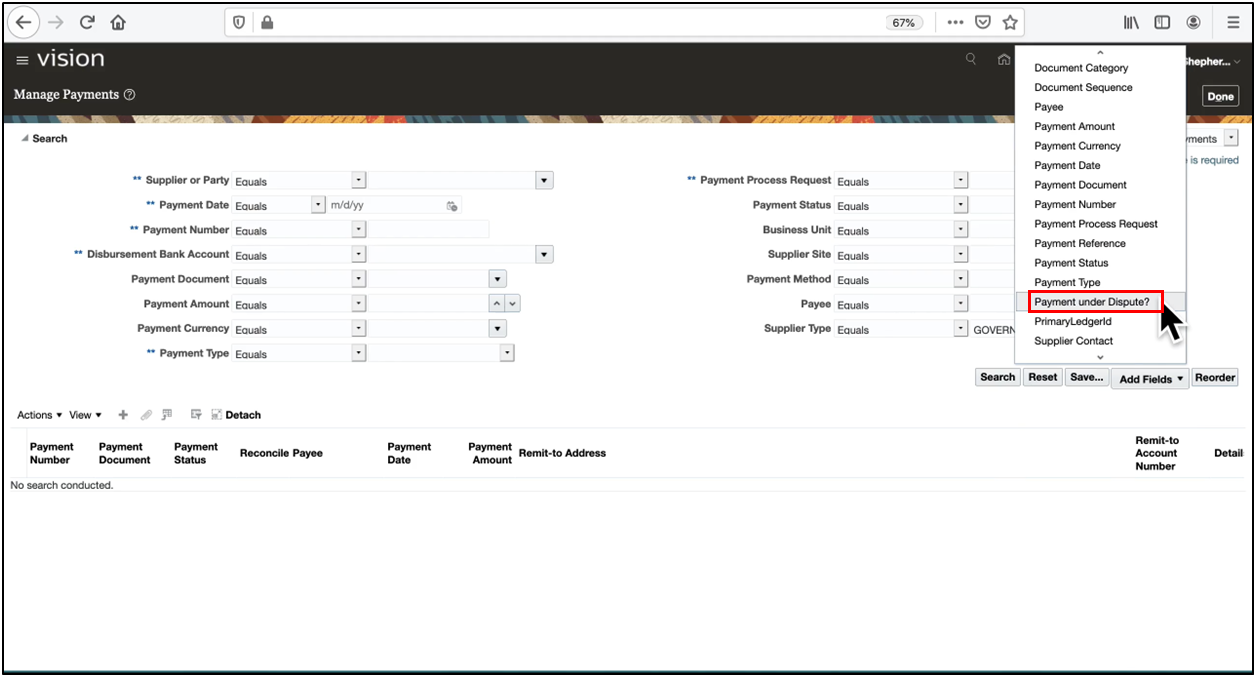Collapse the Search section
Screen dimensions: 1256x676
click(x=24, y=139)
